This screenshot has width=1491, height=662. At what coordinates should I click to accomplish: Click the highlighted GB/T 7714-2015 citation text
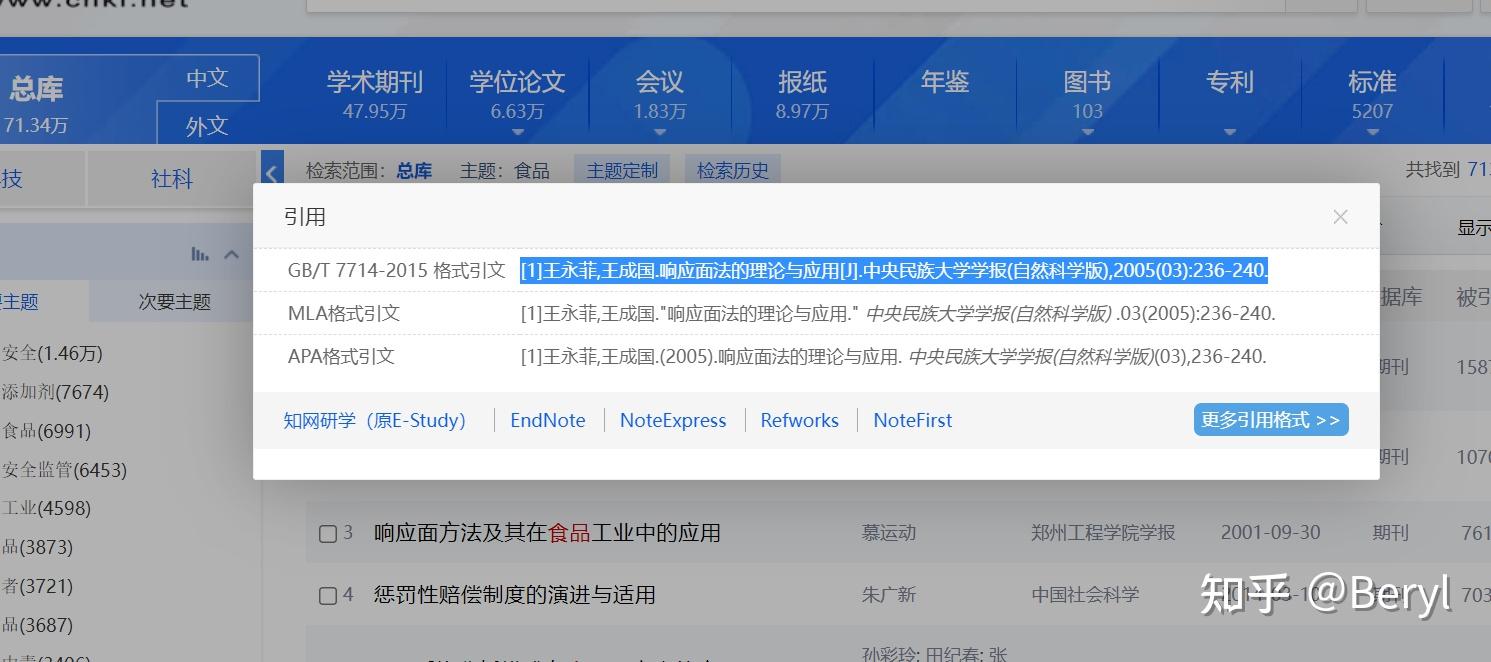[x=894, y=271]
